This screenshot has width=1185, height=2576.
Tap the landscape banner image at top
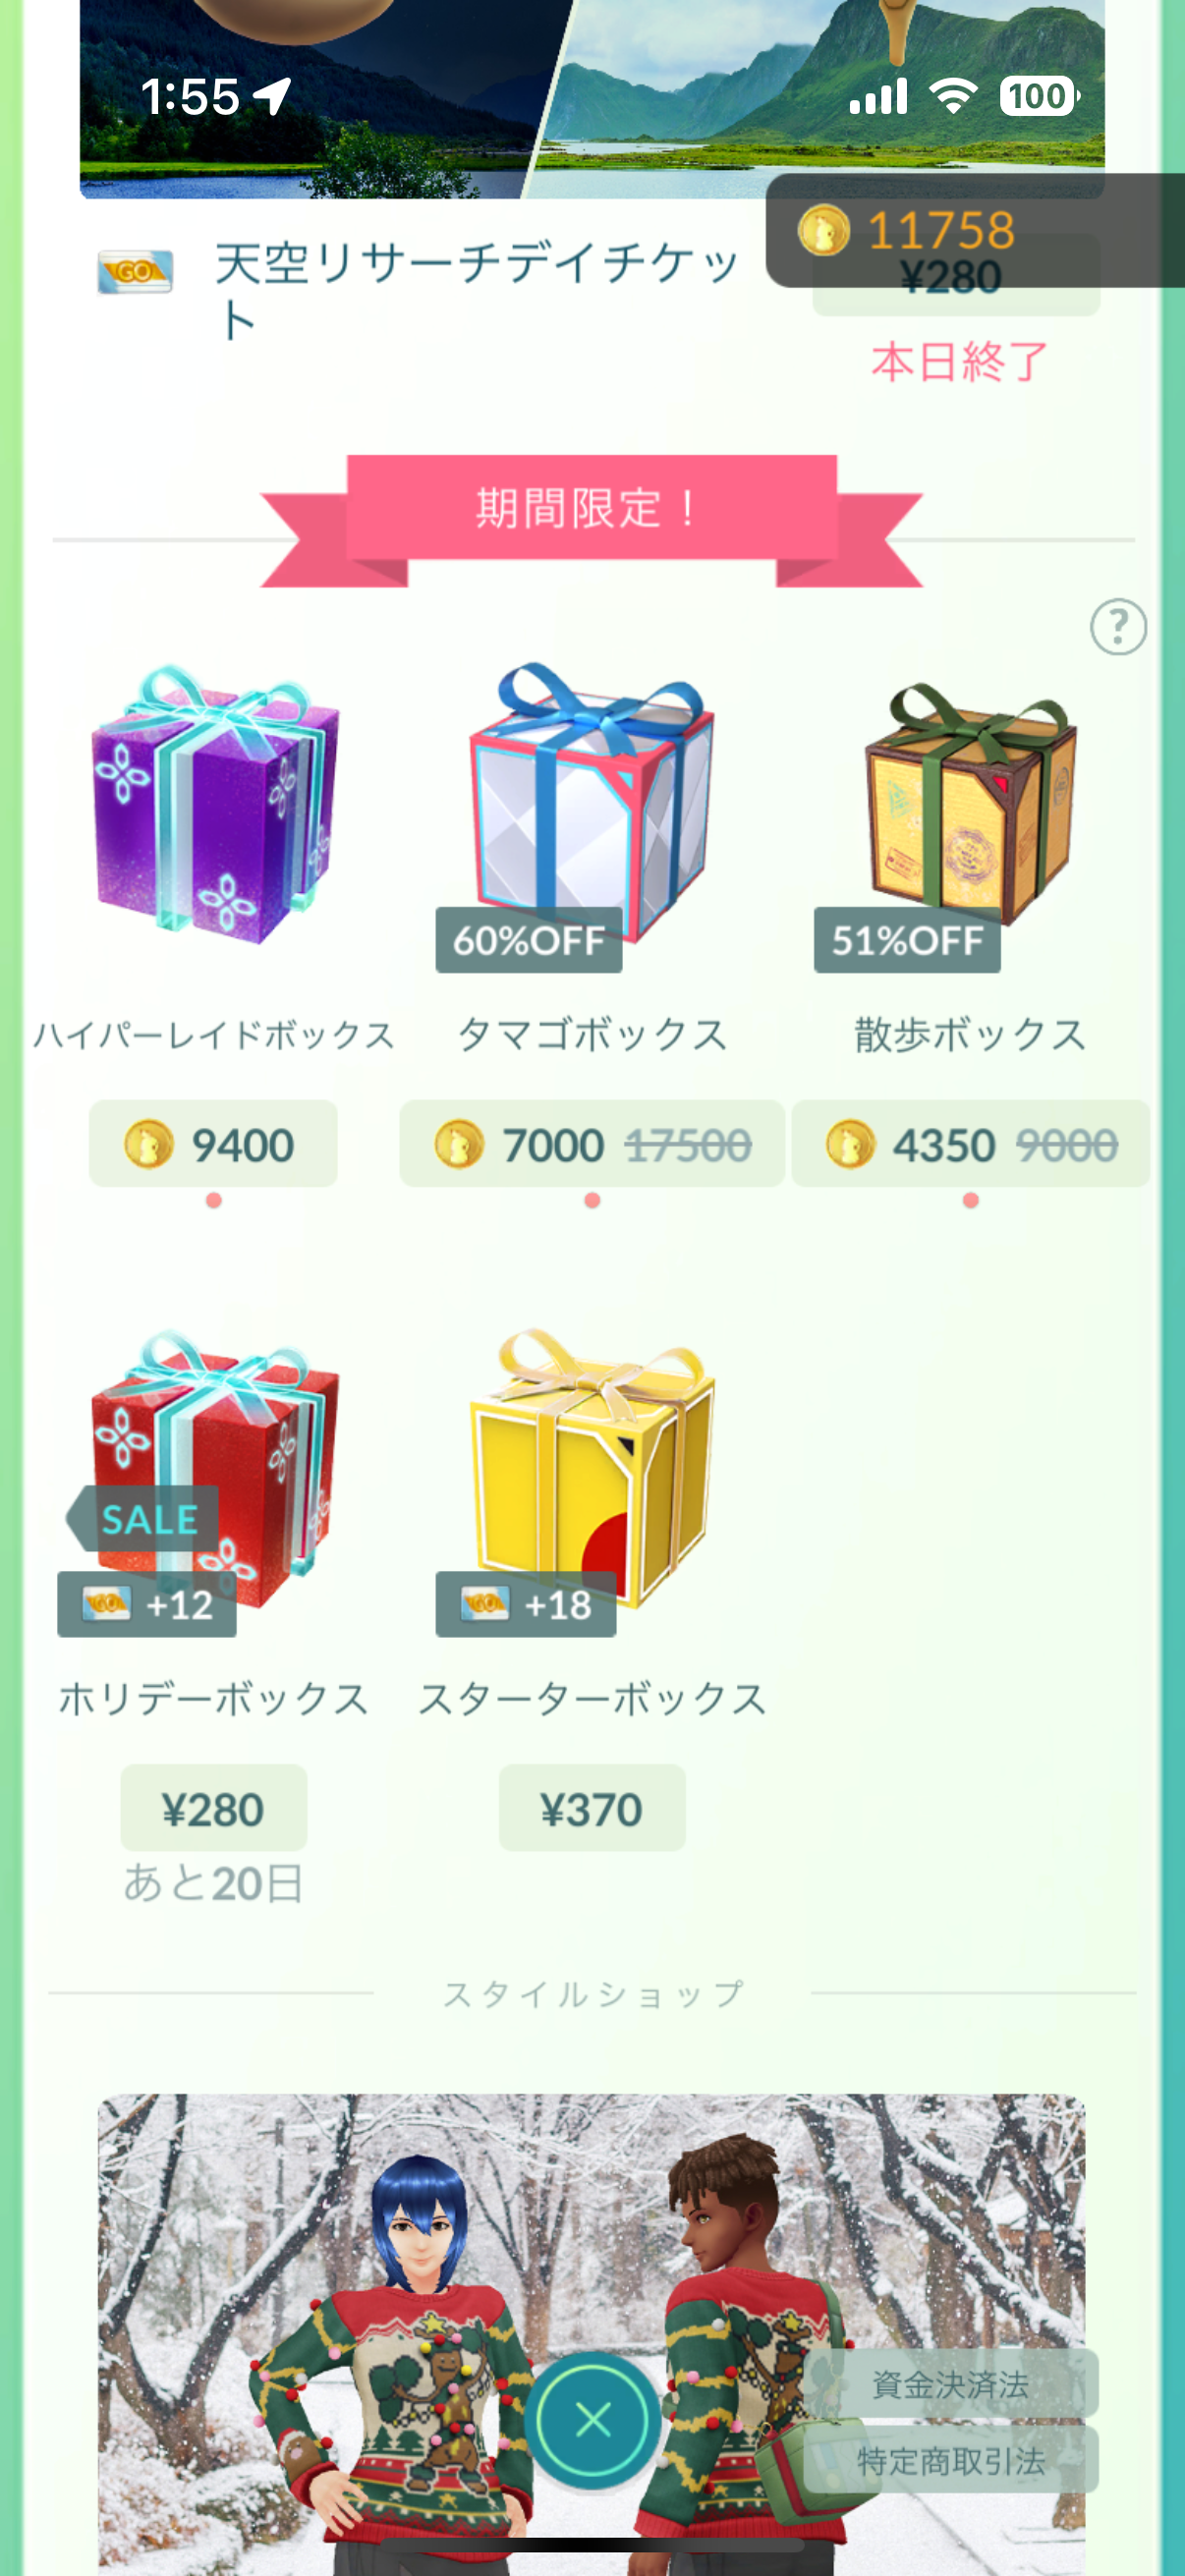pyautogui.click(x=592, y=99)
